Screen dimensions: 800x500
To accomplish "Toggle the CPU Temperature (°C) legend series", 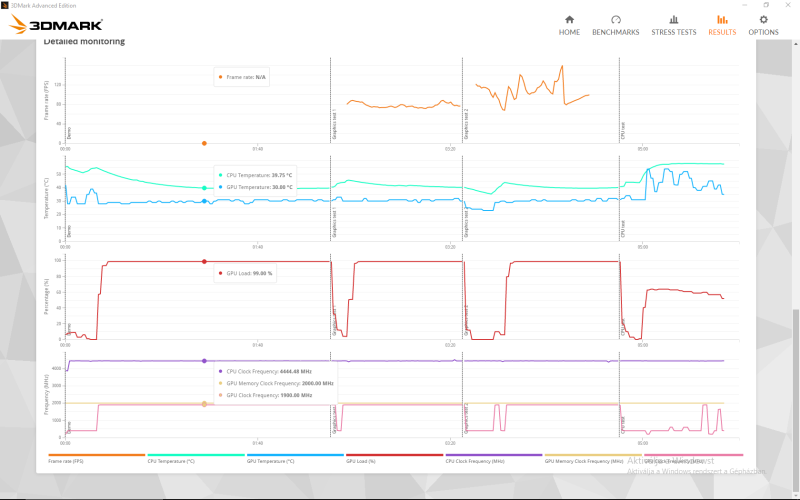I will tap(196, 458).
